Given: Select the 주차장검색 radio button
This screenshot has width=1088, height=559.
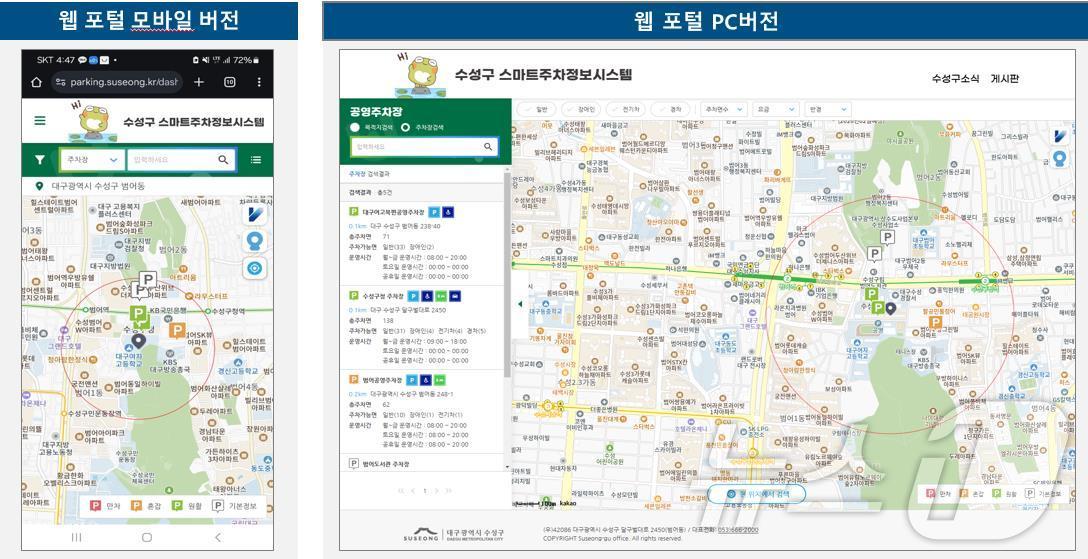Looking at the screenshot, I should 405,128.
